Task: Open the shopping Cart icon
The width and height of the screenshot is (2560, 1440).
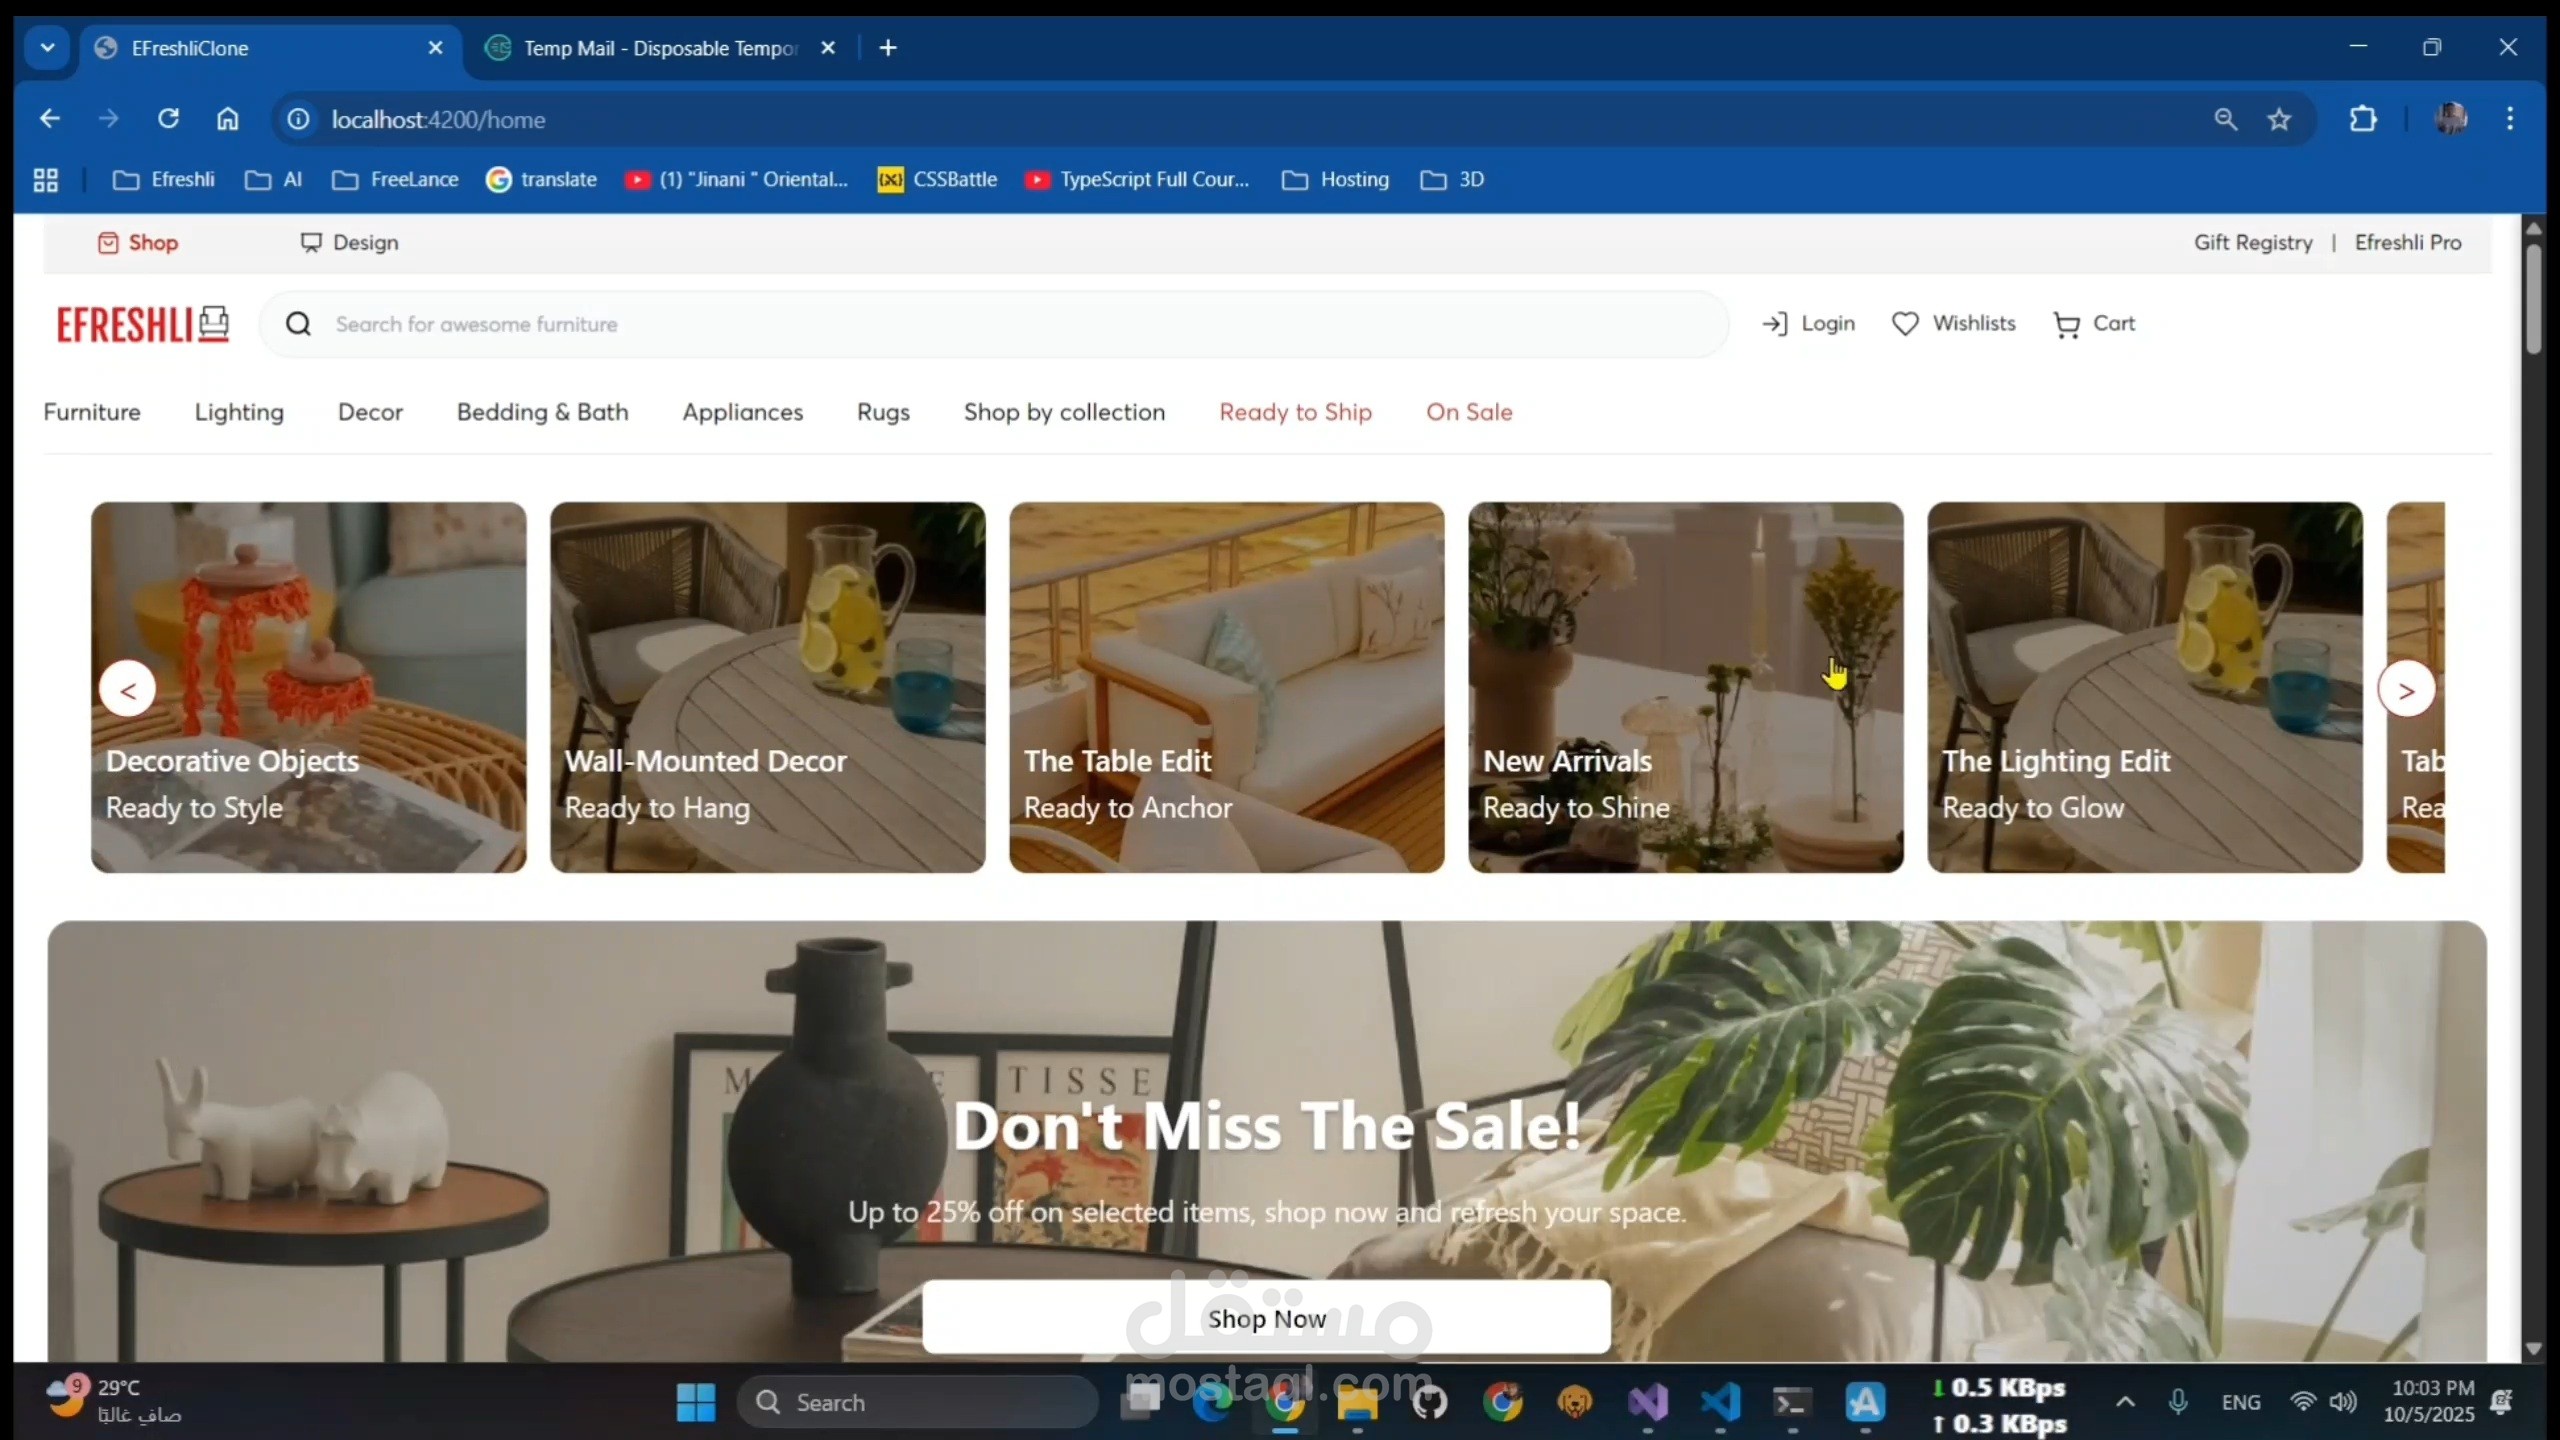Action: pyautogui.click(x=2066, y=324)
